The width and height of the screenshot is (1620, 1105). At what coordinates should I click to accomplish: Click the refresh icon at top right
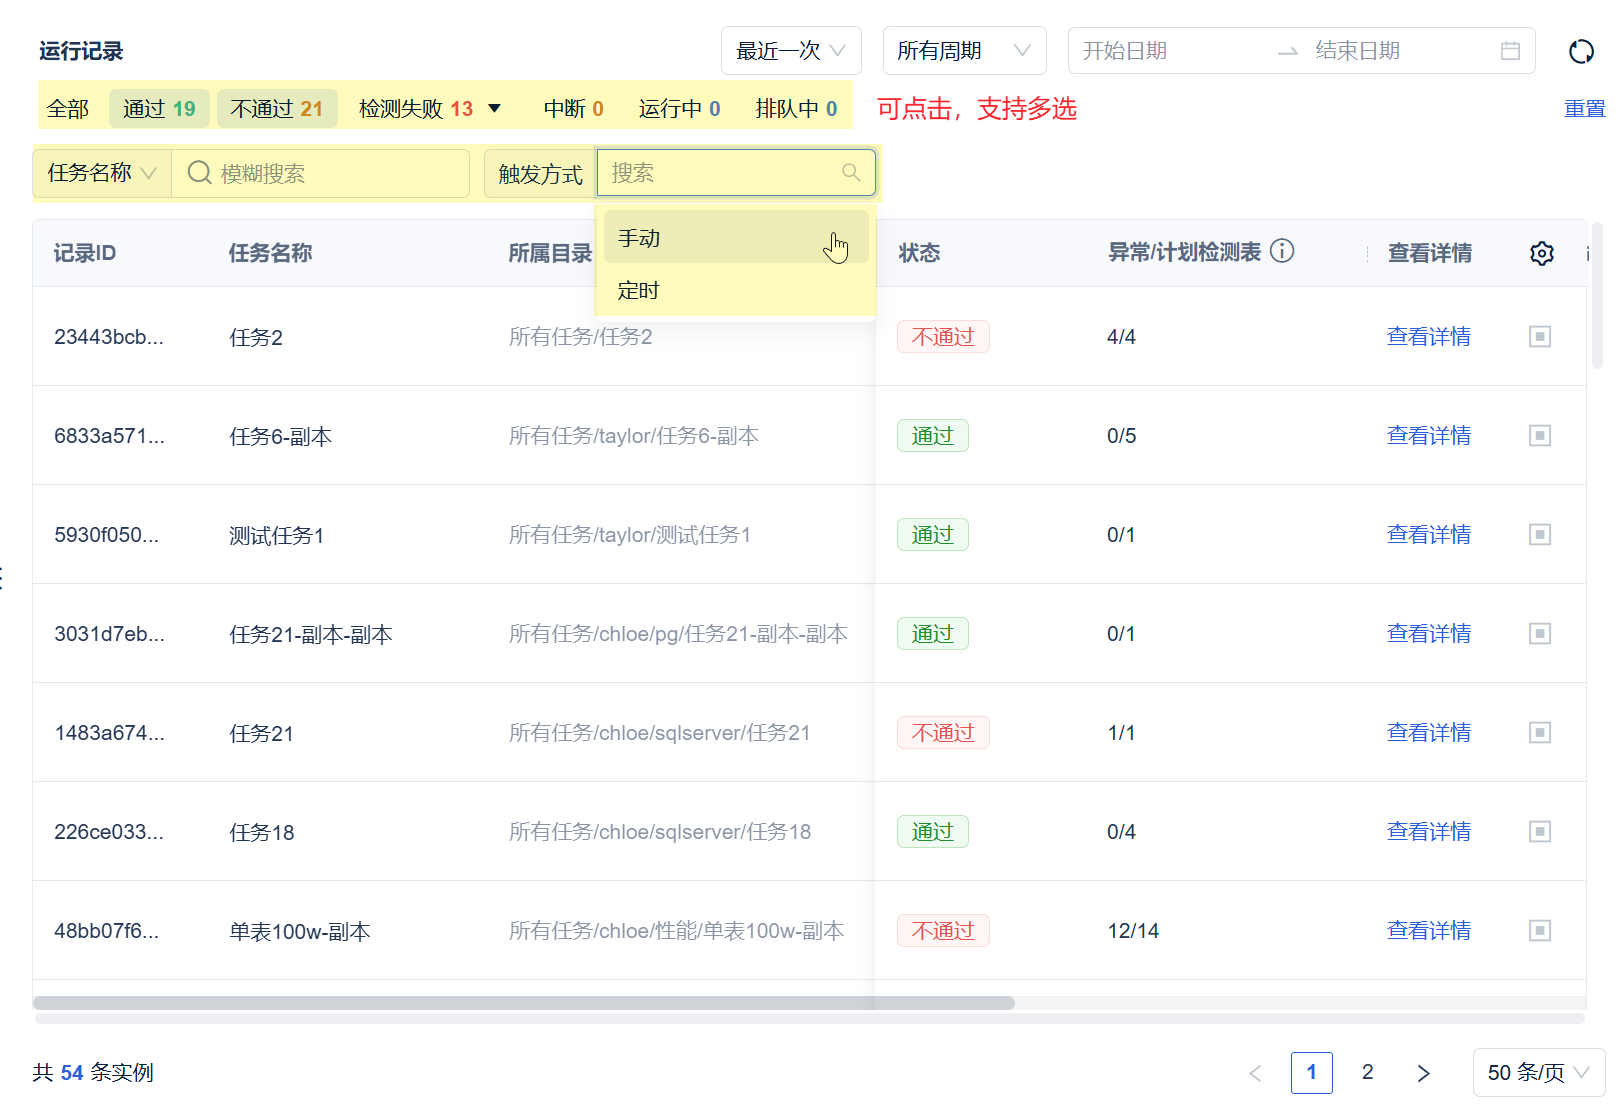[1581, 51]
